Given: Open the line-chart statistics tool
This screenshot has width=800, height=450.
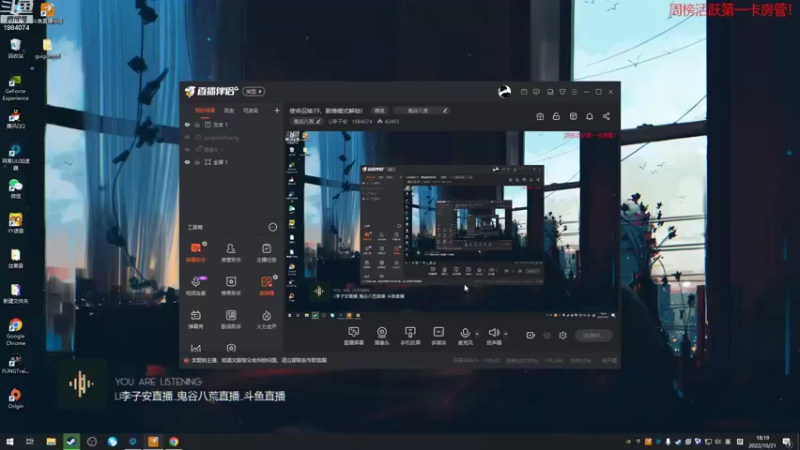Looking at the screenshot, I should 196,348.
